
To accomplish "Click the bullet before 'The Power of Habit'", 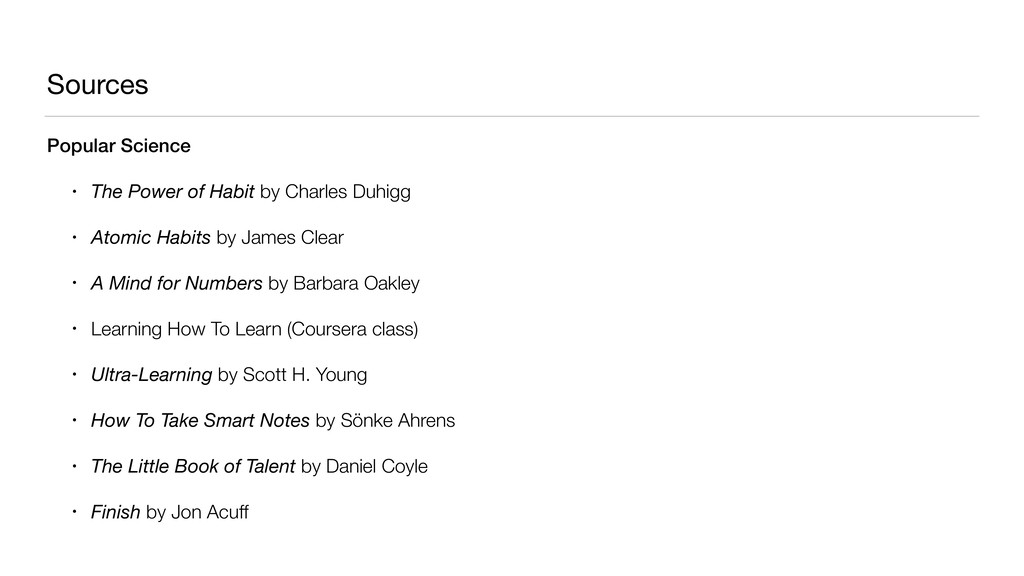I will (72, 192).
